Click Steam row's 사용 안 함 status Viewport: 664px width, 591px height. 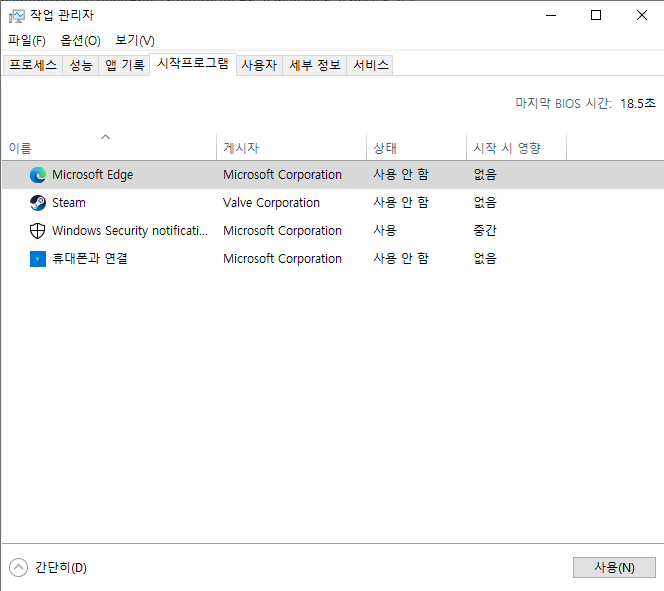tap(401, 203)
